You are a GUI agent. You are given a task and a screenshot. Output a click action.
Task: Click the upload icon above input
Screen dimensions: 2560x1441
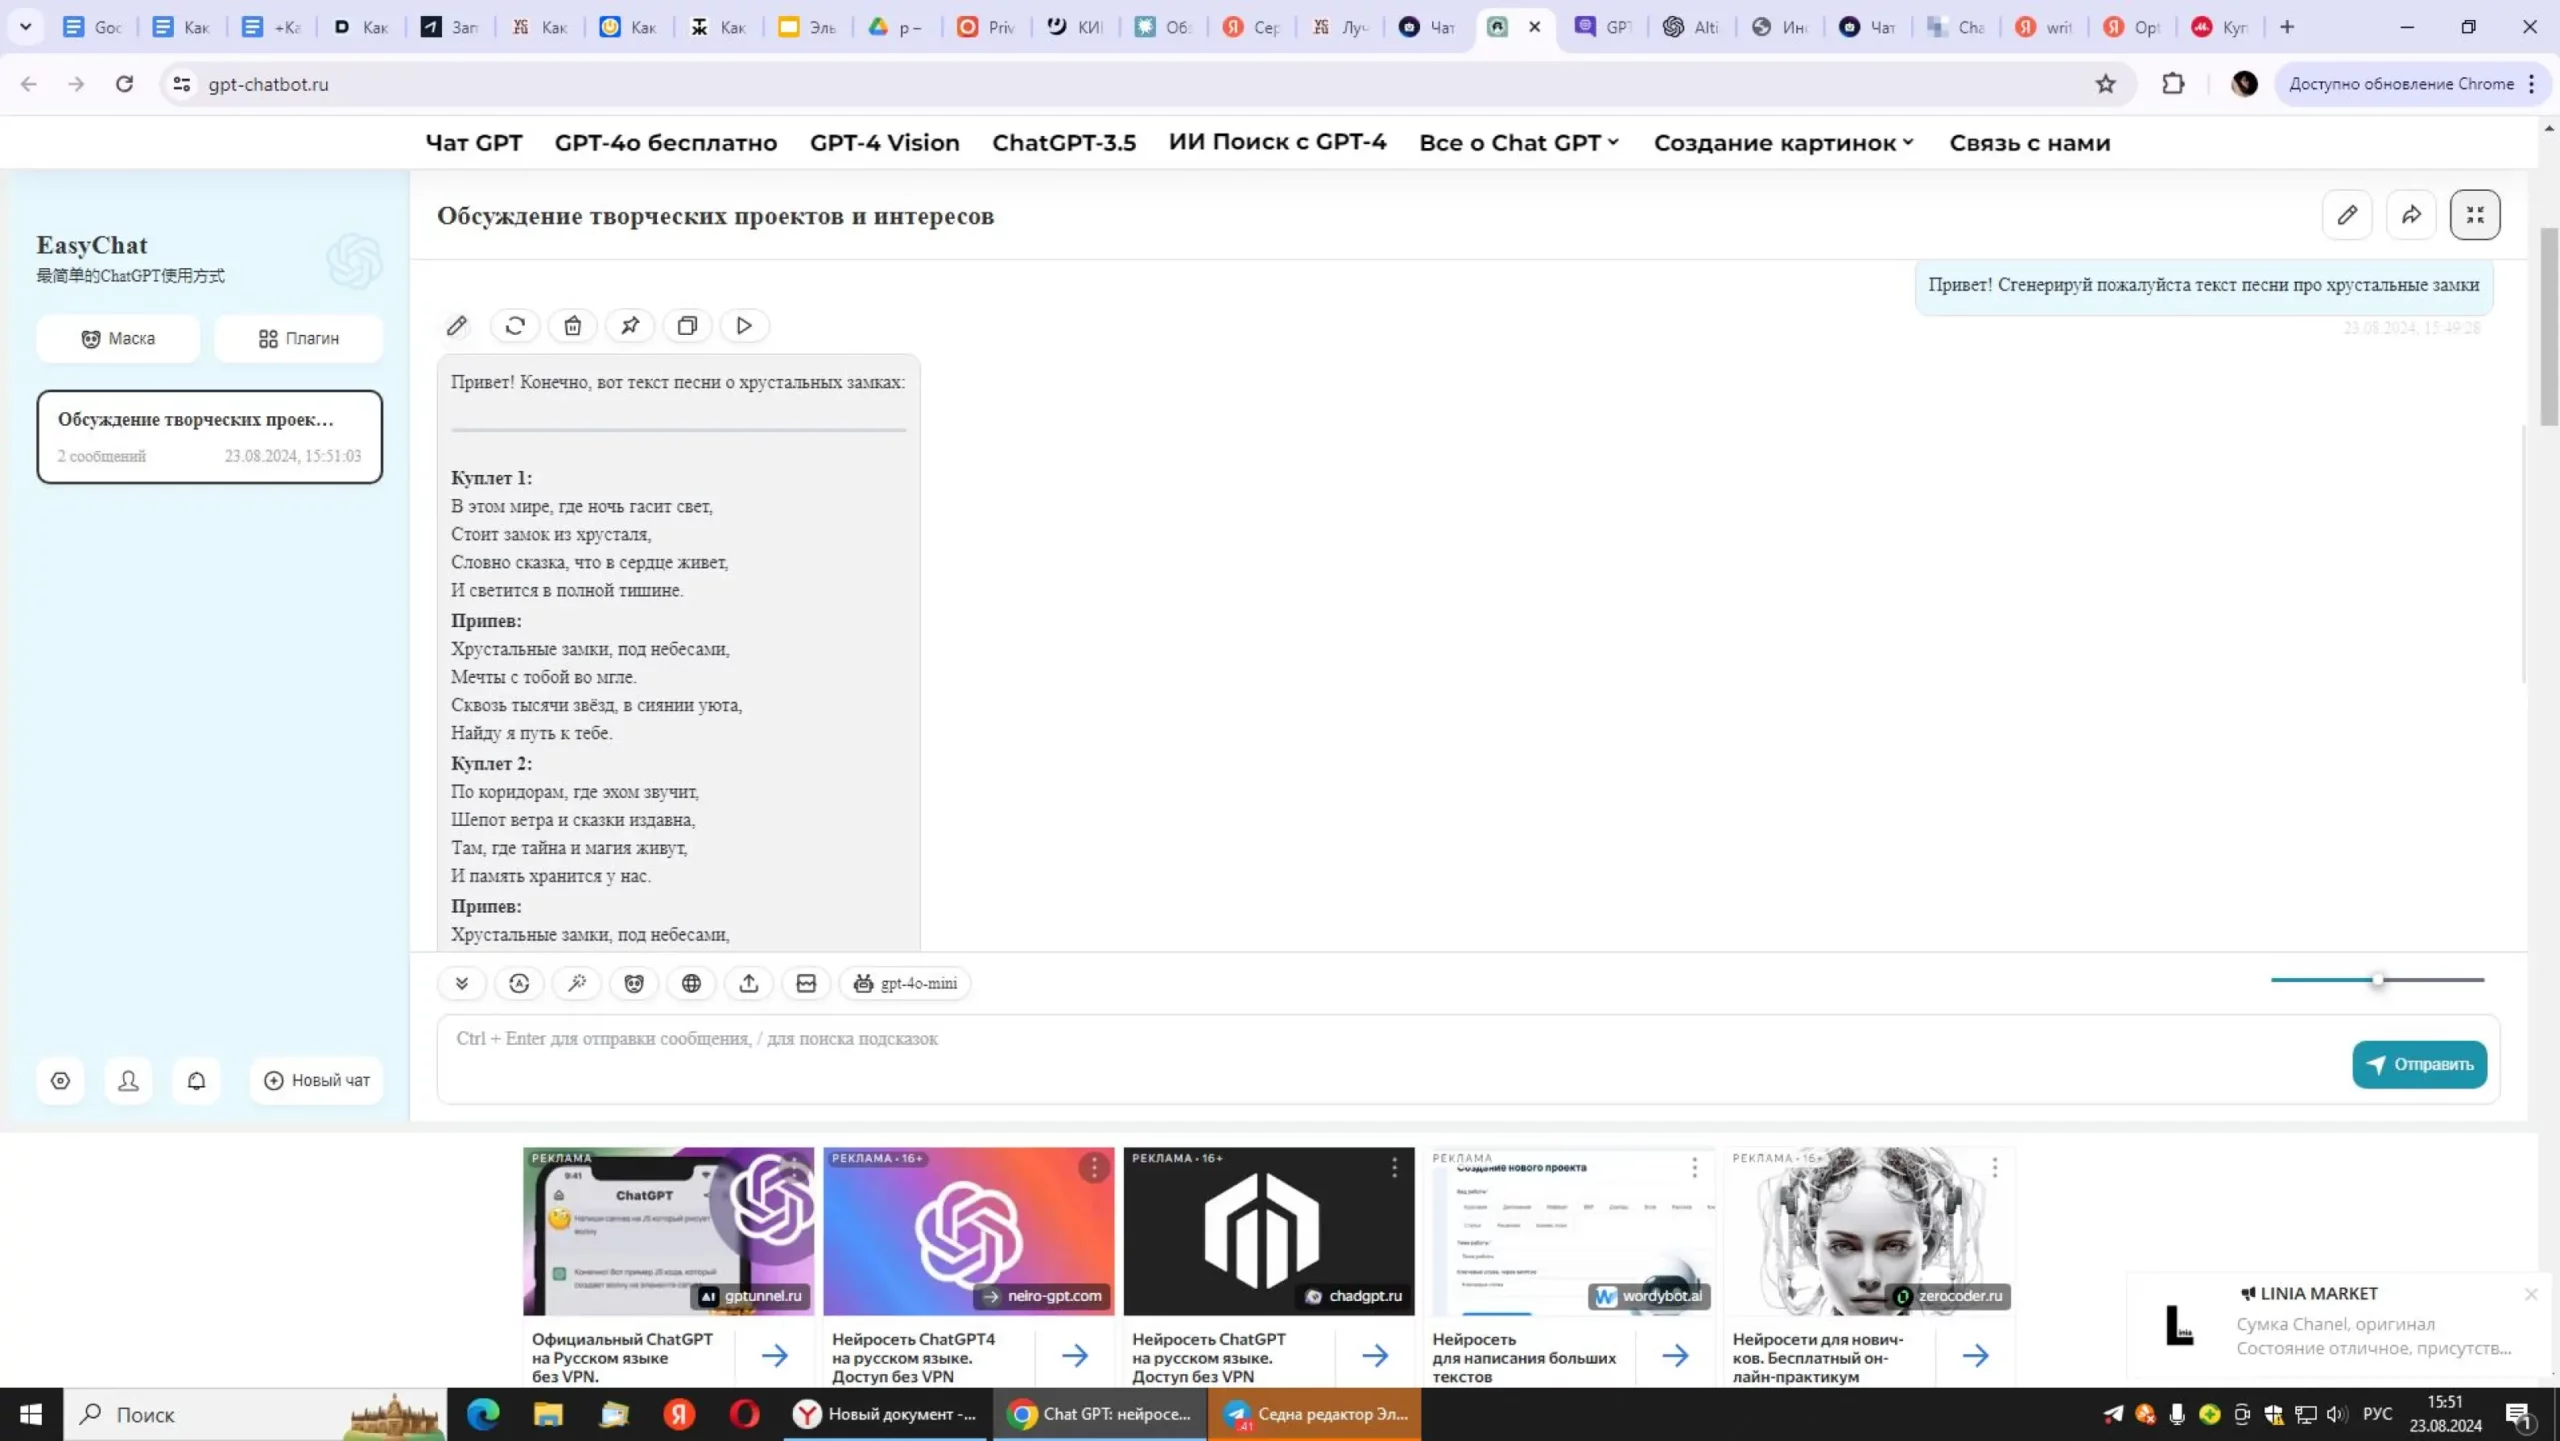[749, 983]
